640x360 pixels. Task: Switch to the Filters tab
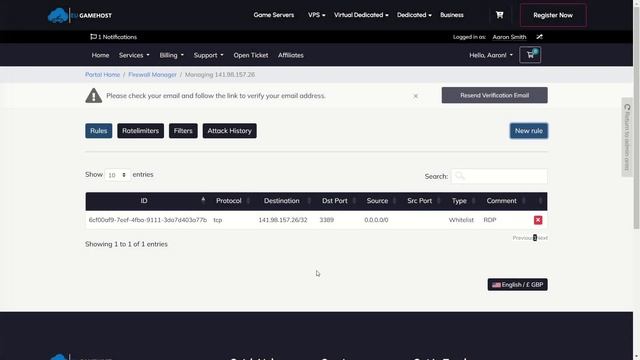pyautogui.click(x=183, y=131)
